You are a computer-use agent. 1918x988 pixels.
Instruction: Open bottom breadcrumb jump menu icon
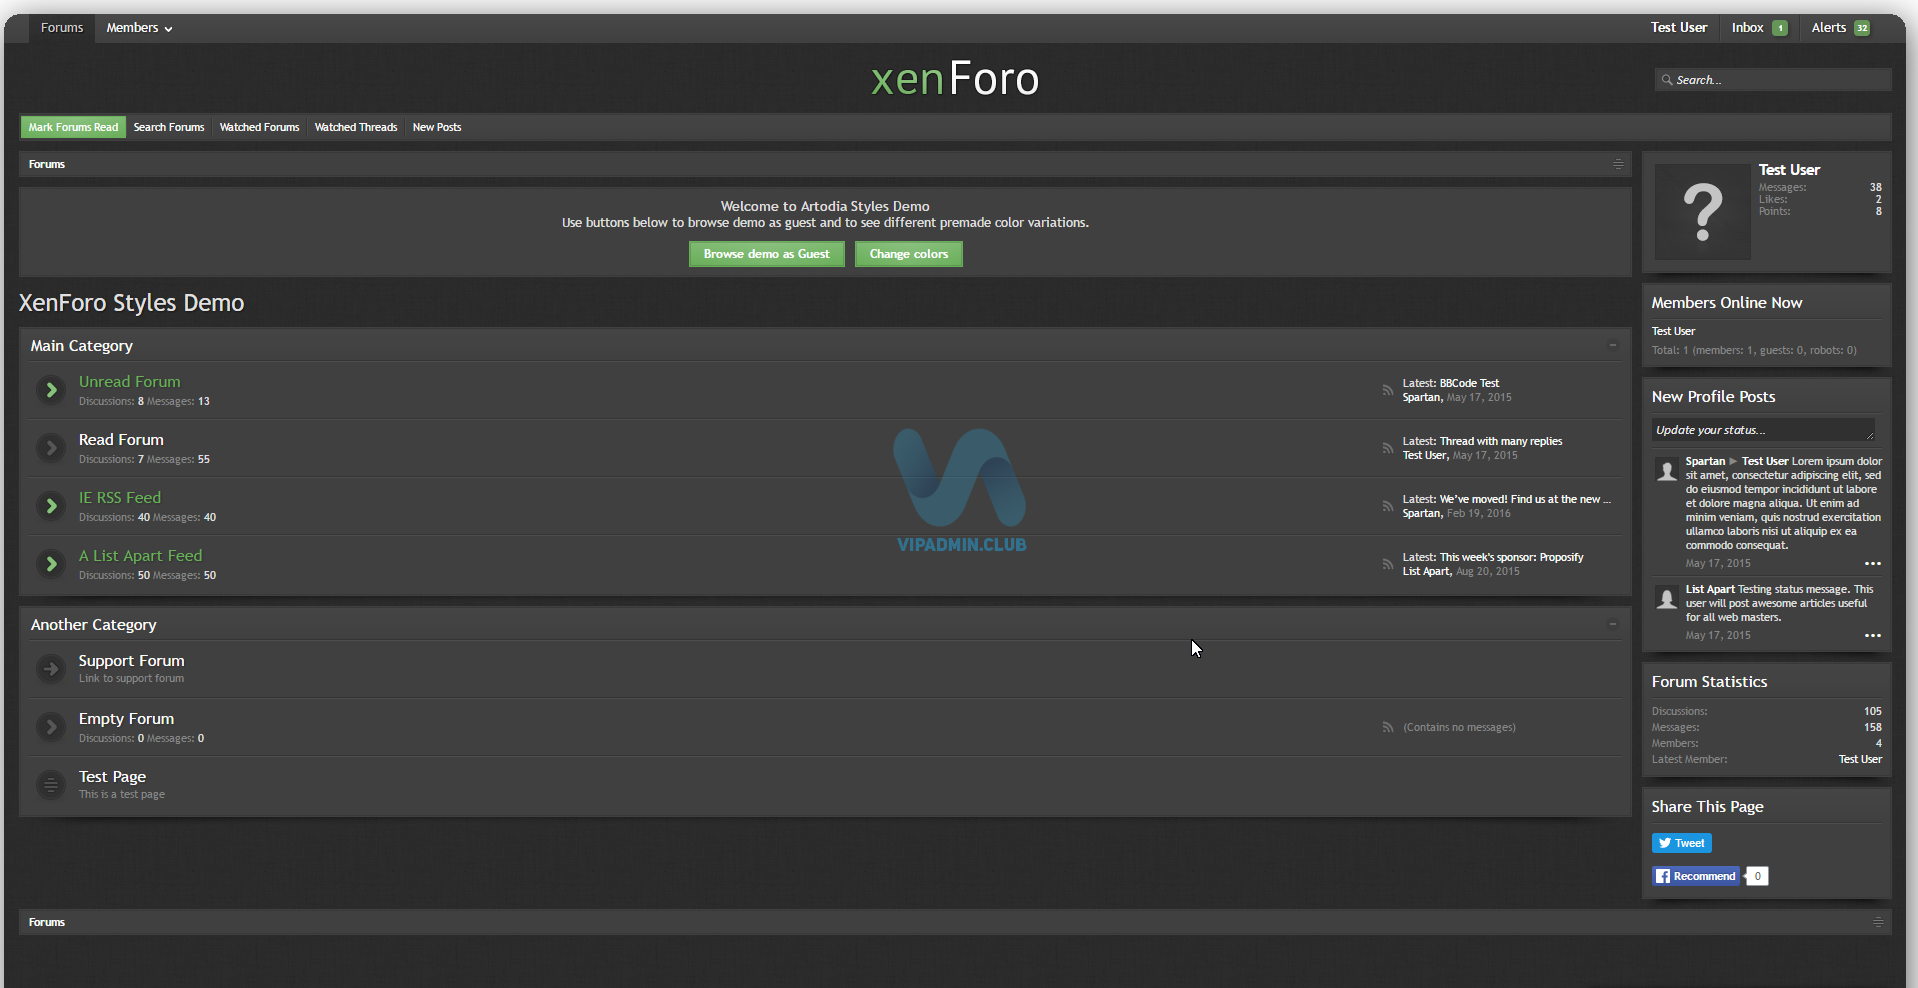coord(1878,922)
